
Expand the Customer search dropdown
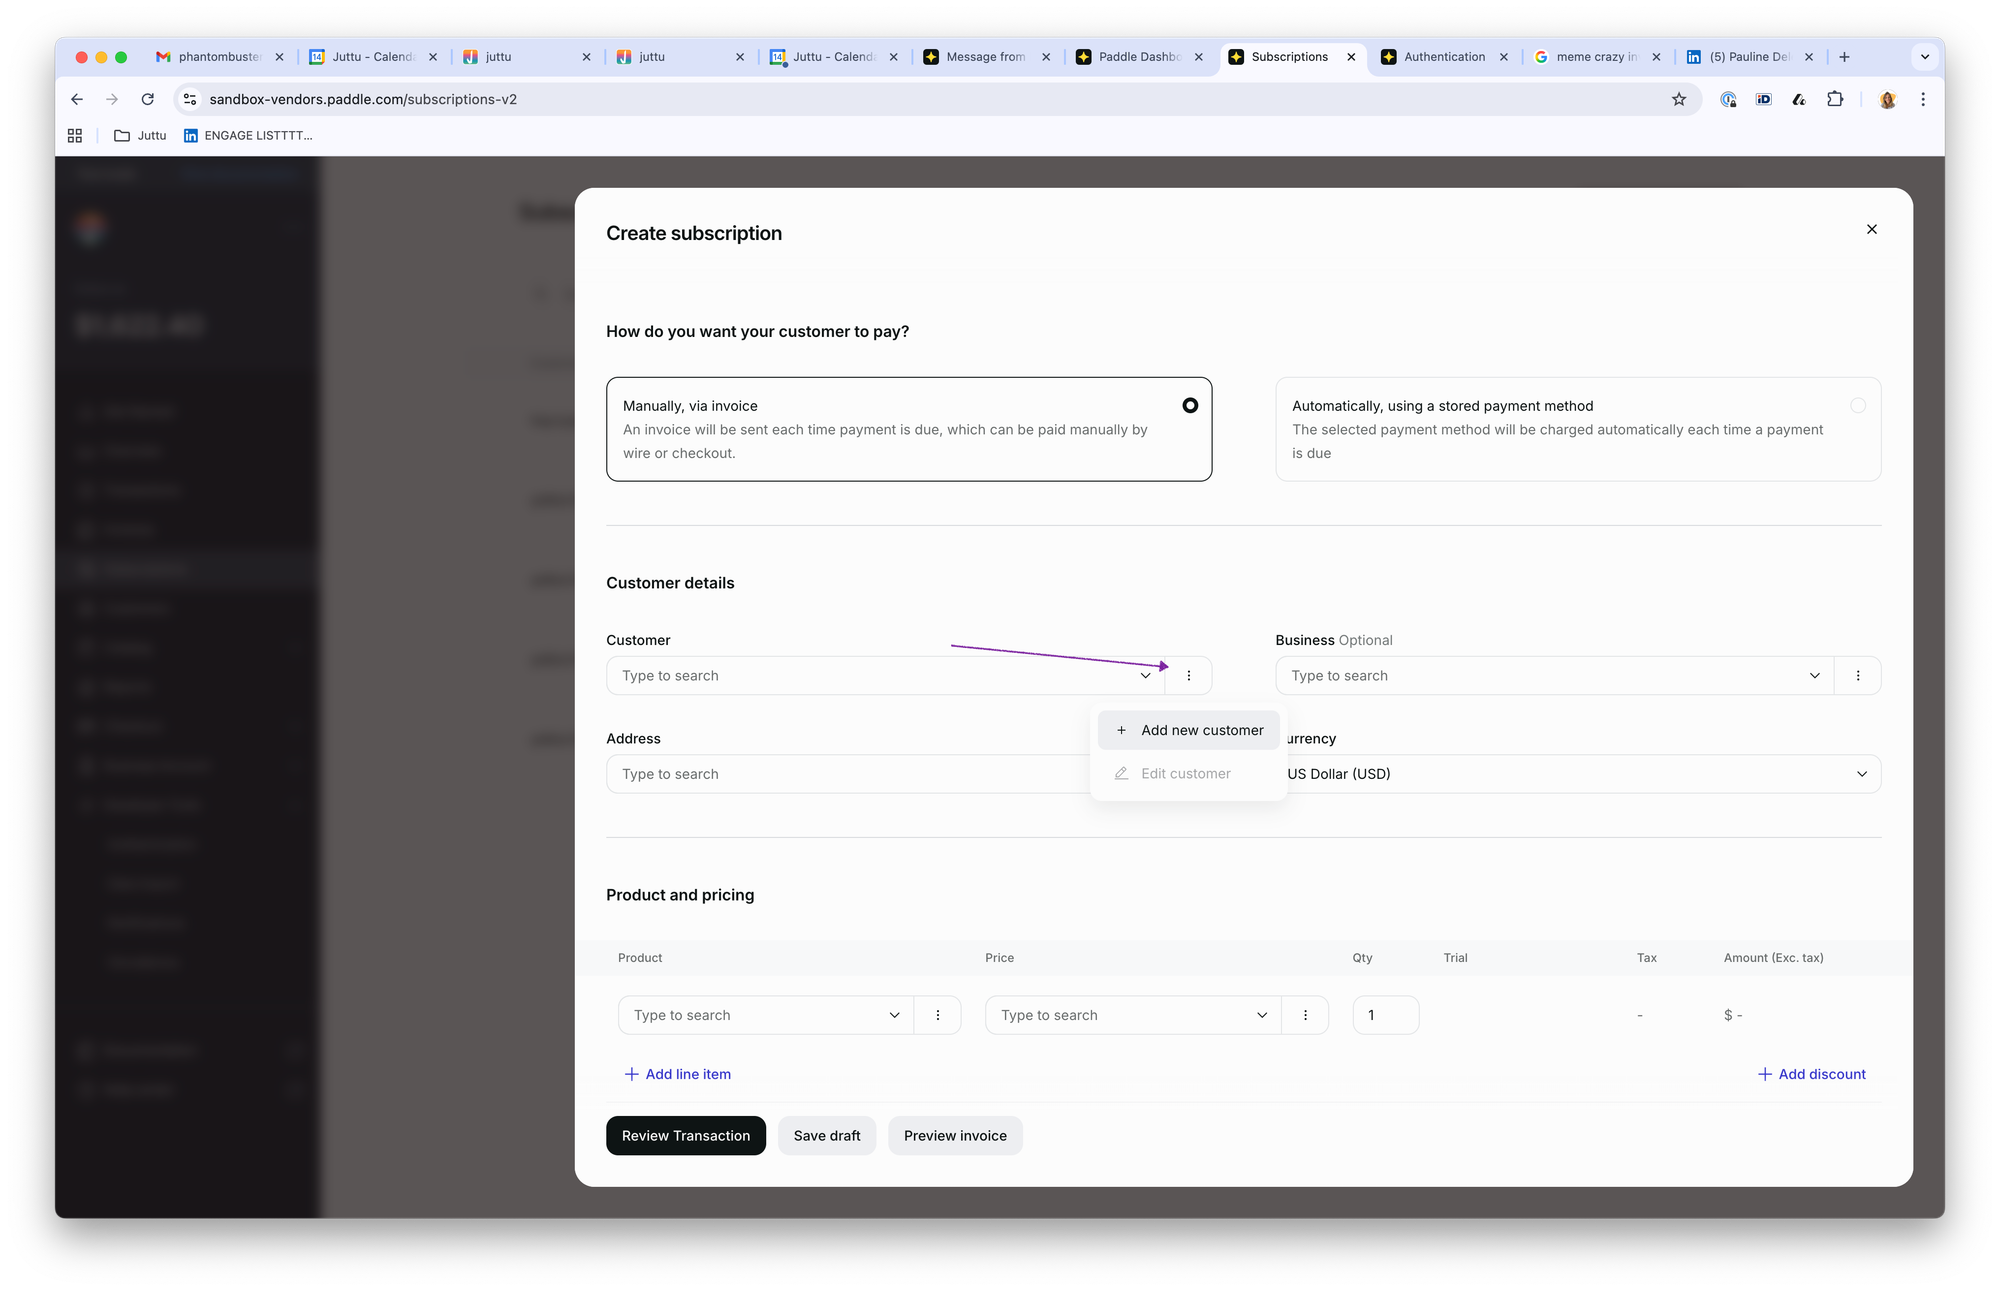1145,676
